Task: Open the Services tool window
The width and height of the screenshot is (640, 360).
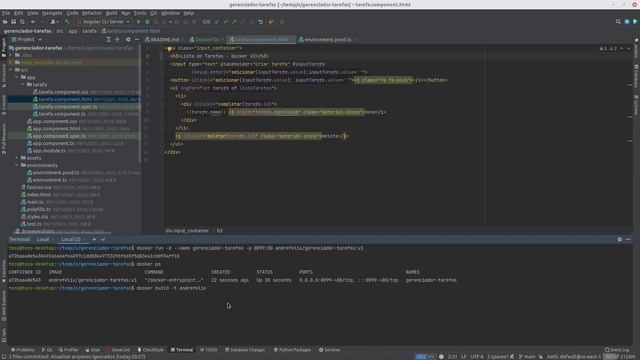Action: (329, 350)
